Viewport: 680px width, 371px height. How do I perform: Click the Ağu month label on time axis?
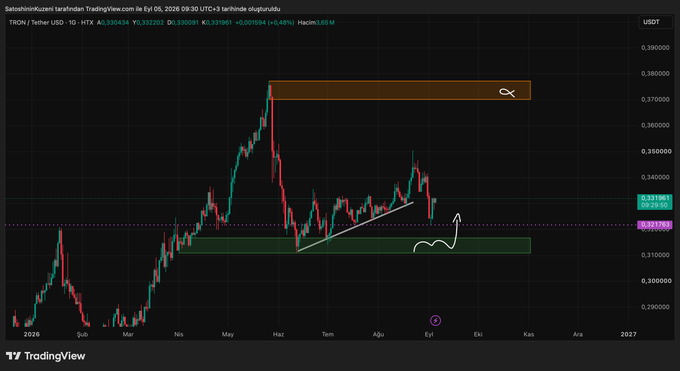tap(379, 335)
